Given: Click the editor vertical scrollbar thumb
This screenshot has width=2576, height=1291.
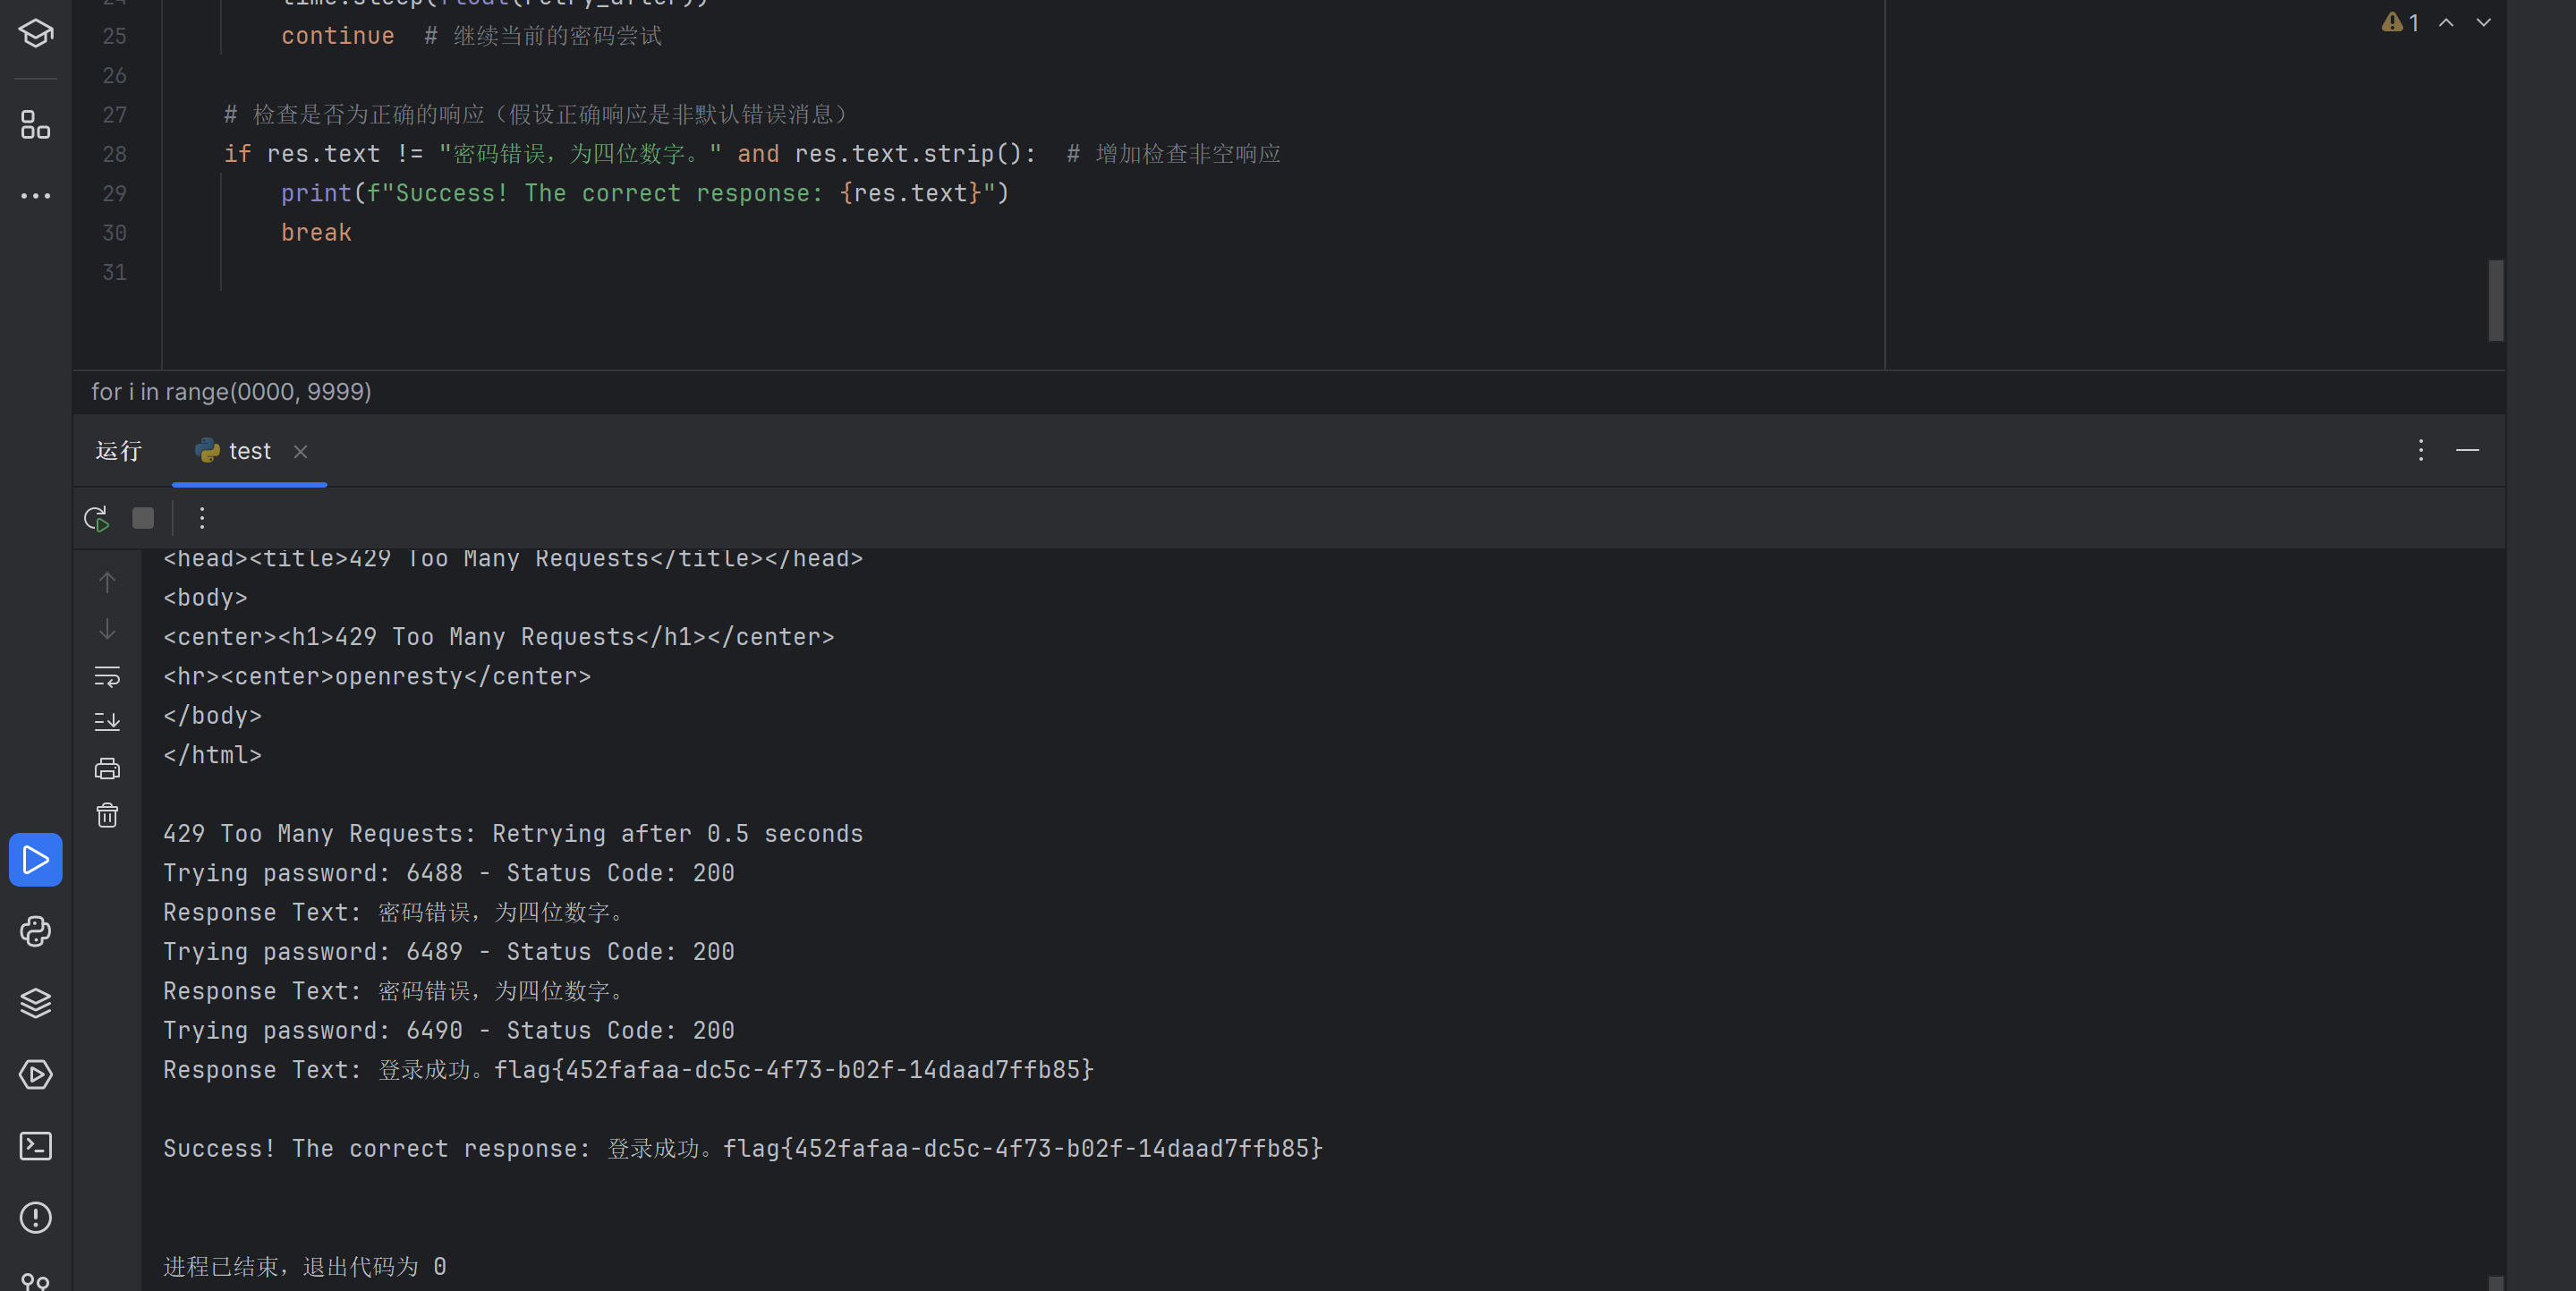Looking at the screenshot, I should tap(2496, 300).
